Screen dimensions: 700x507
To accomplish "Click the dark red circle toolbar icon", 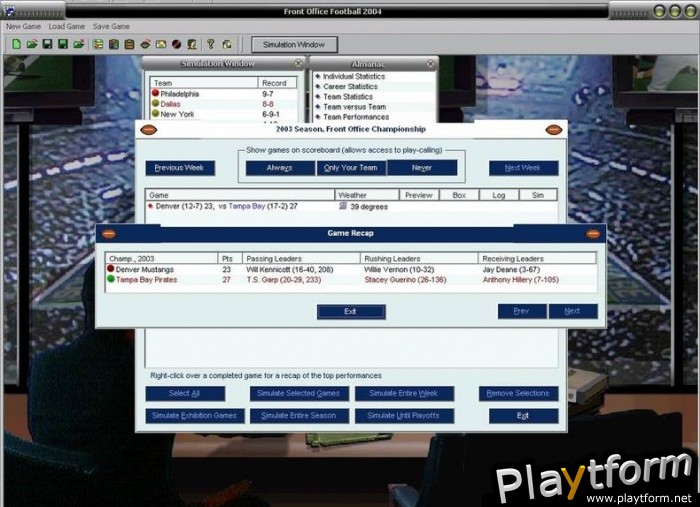I will click(x=177, y=44).
